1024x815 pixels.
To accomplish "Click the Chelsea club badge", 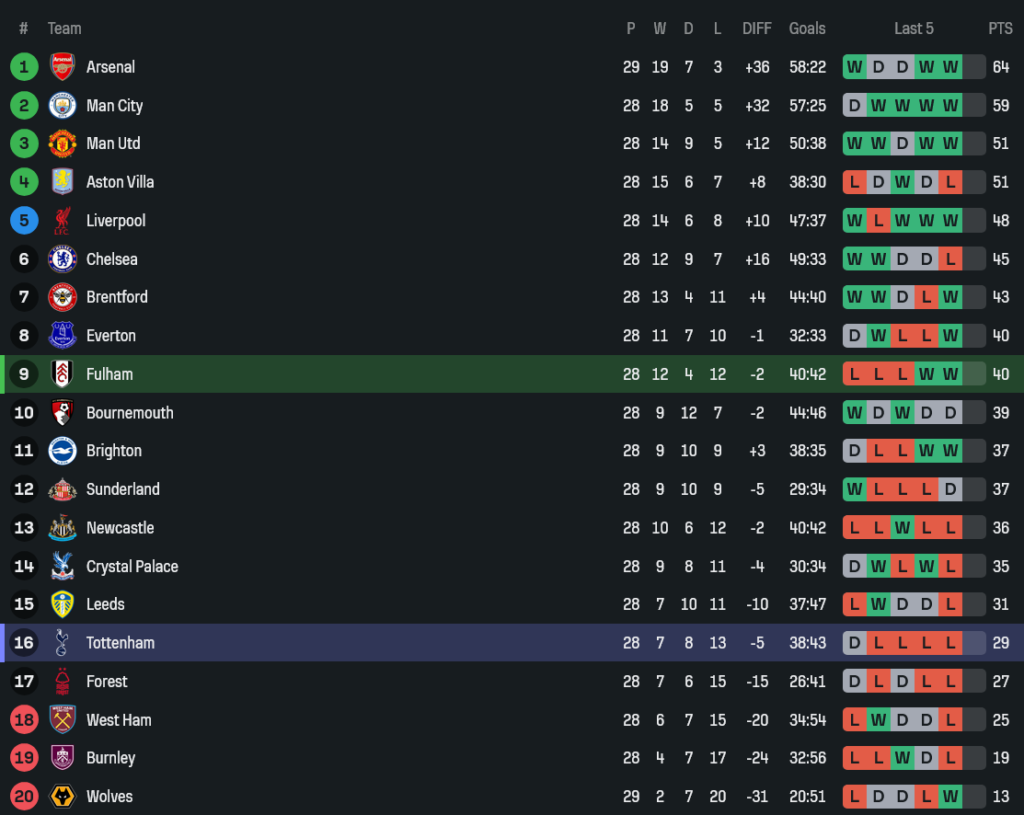I will click(62, 259).
